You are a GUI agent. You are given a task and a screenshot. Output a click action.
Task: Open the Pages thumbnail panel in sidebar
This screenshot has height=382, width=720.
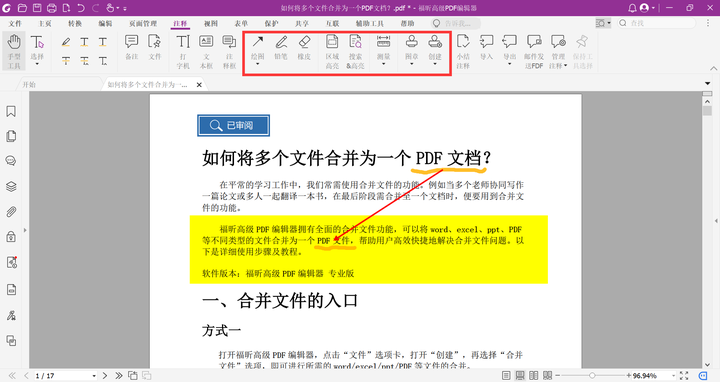click(11, 136)
